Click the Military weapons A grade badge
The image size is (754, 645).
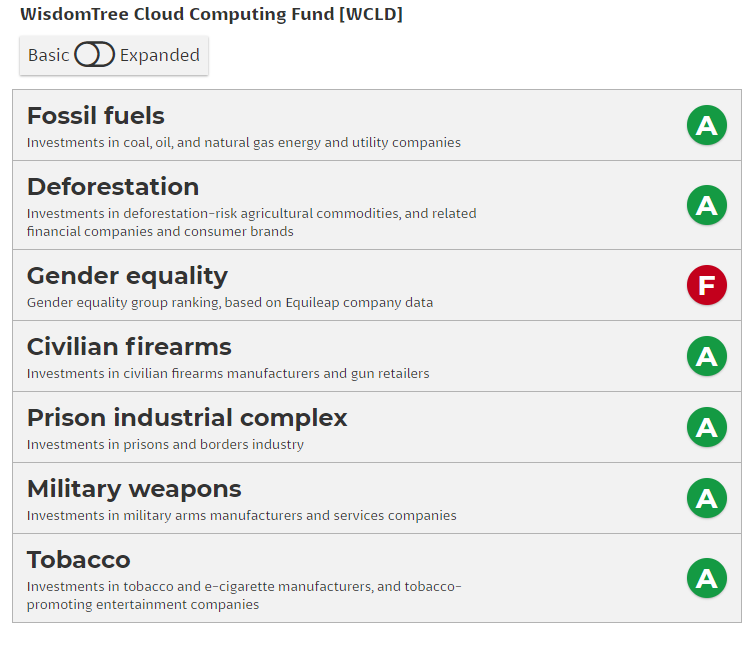coord(706,498)
